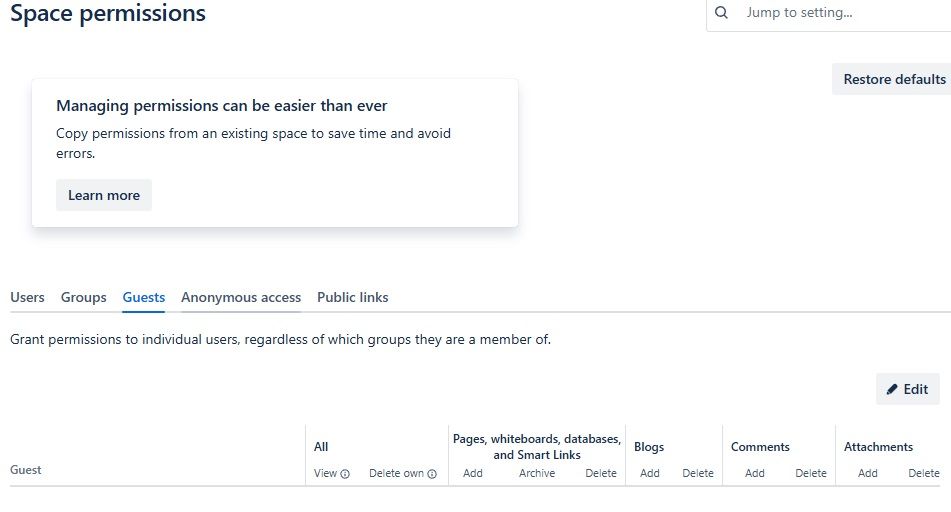Select the Guests tab
951x512 pixels.
pyautogui.click(x=144, y=297)
